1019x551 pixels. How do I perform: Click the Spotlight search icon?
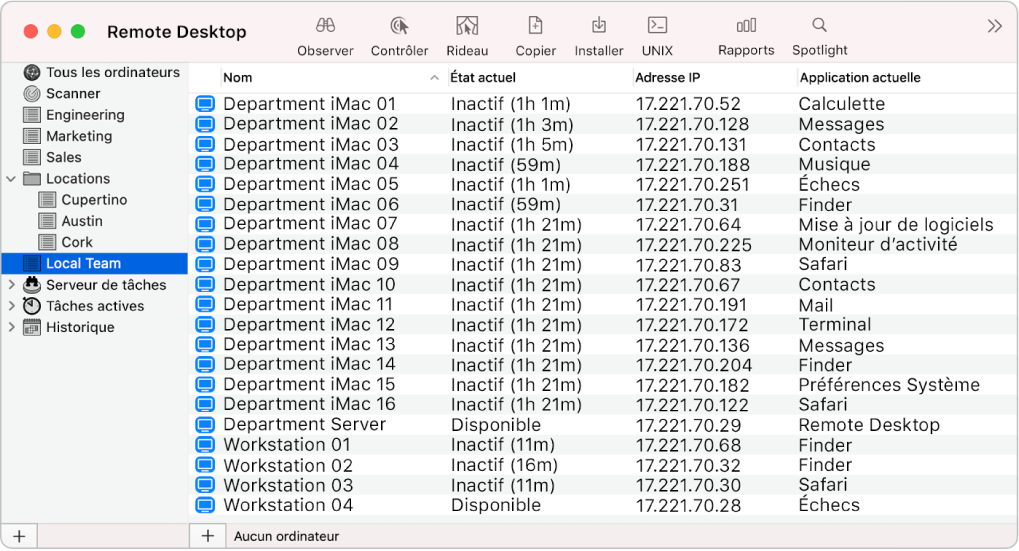point(819,26)
